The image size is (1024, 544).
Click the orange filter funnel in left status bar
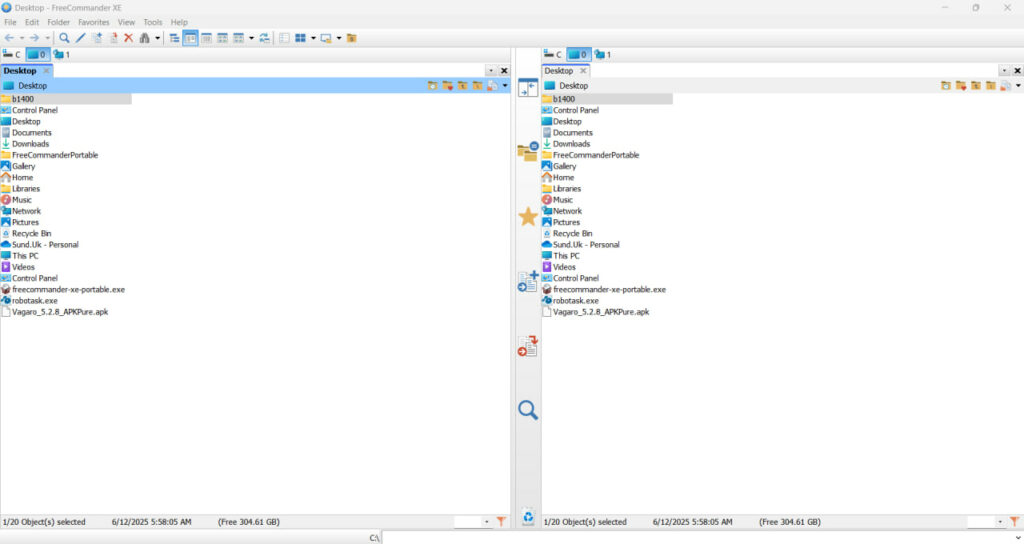pyautogui.click(x=501, y=521)
